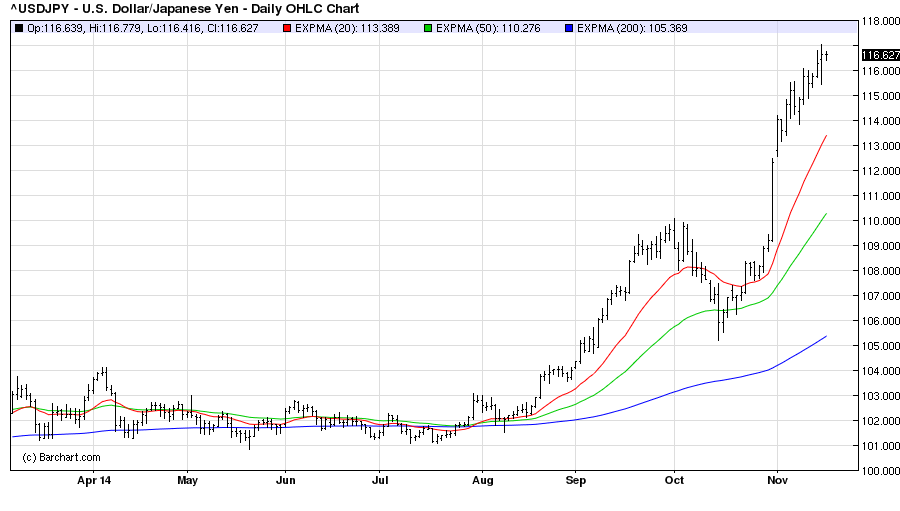900x511 pixels.
Task: Click the black OHLC legend square
Action: coord(20,28)
